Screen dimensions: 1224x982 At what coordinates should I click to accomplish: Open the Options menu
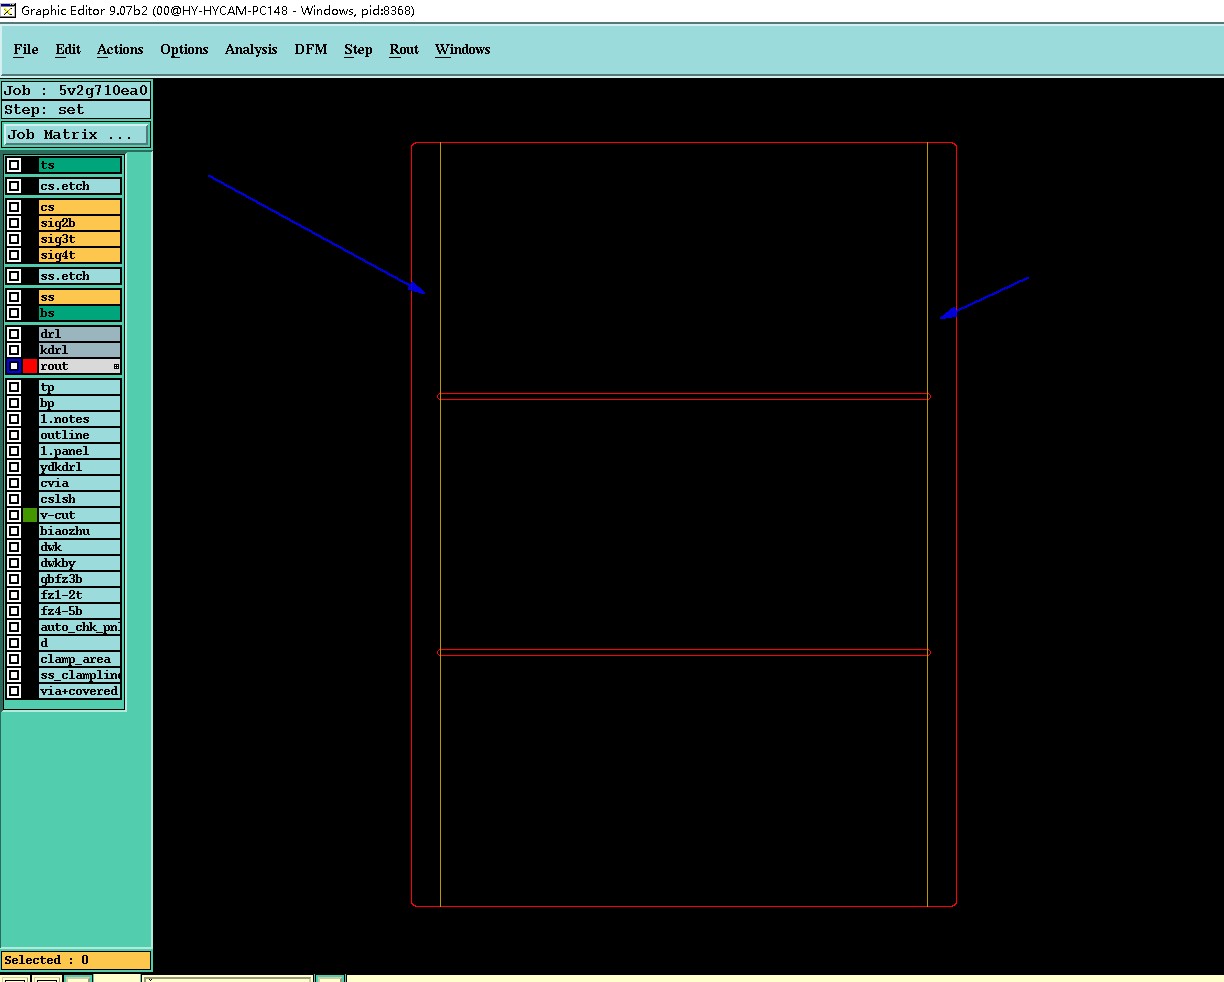tap(184, 49)
